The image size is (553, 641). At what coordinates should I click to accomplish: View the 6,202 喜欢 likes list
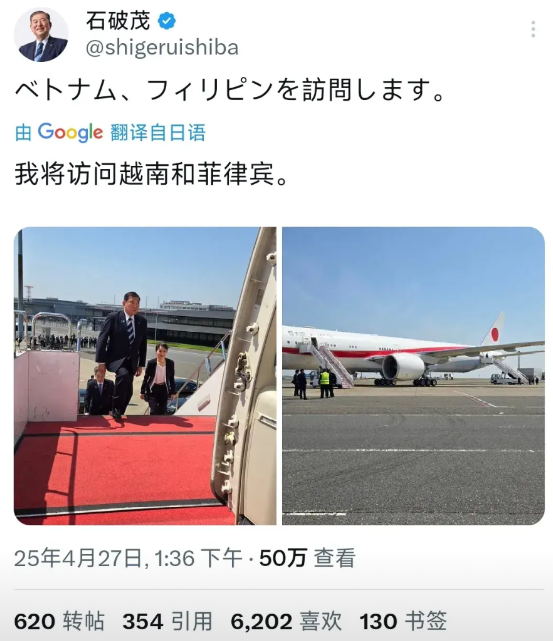coord(286,622)
